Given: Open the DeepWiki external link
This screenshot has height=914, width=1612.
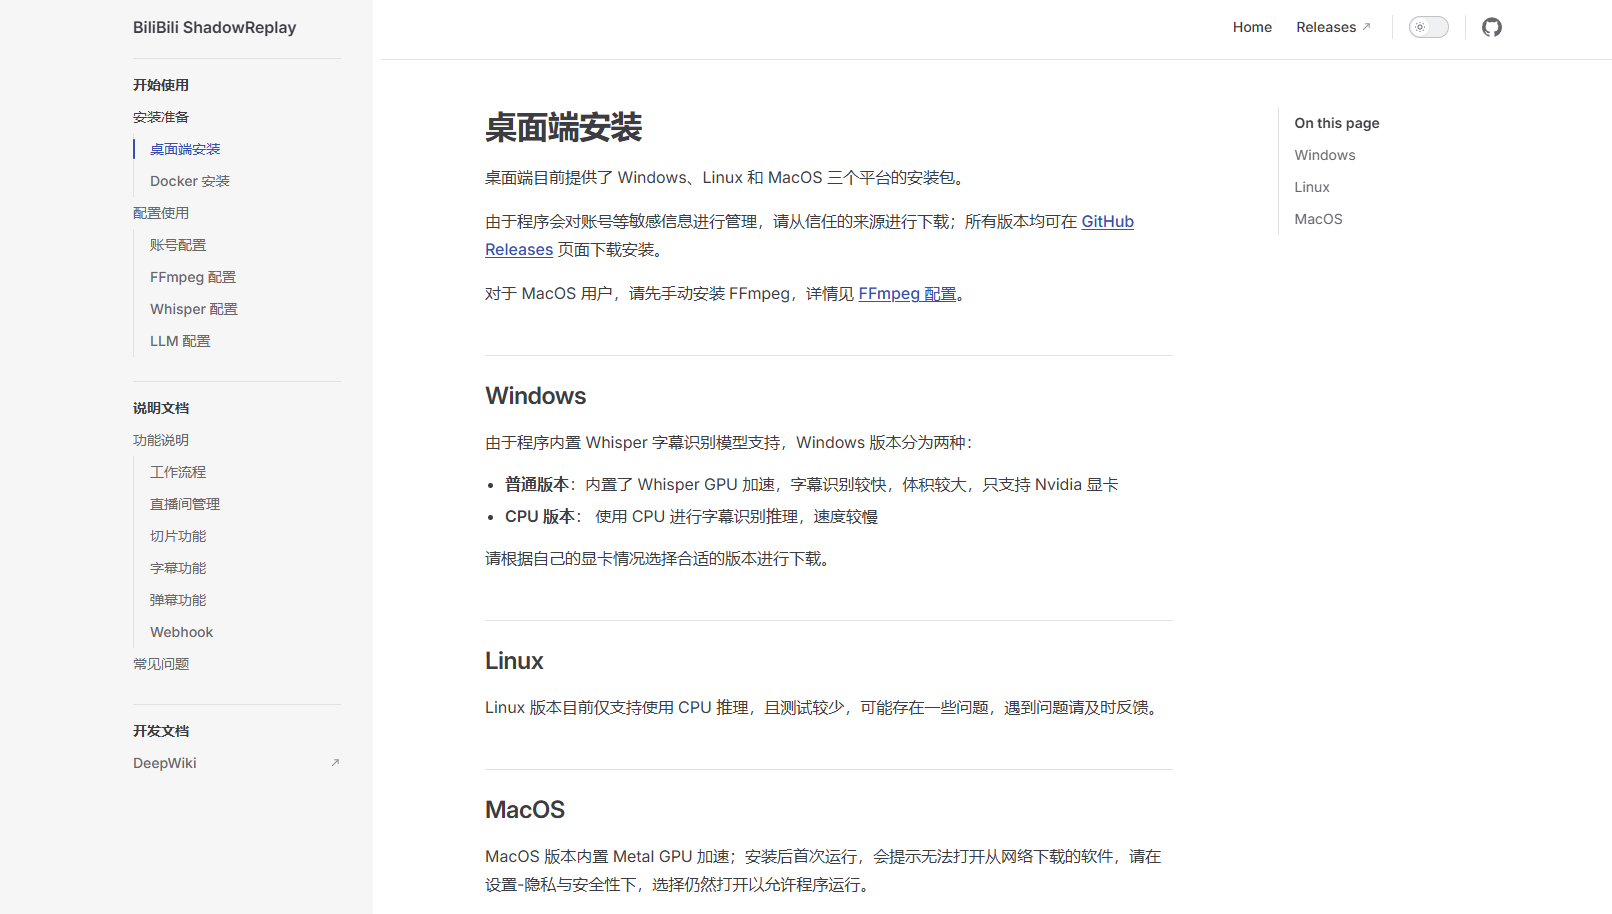Looking at the screenshot, I should coord(165,763).
